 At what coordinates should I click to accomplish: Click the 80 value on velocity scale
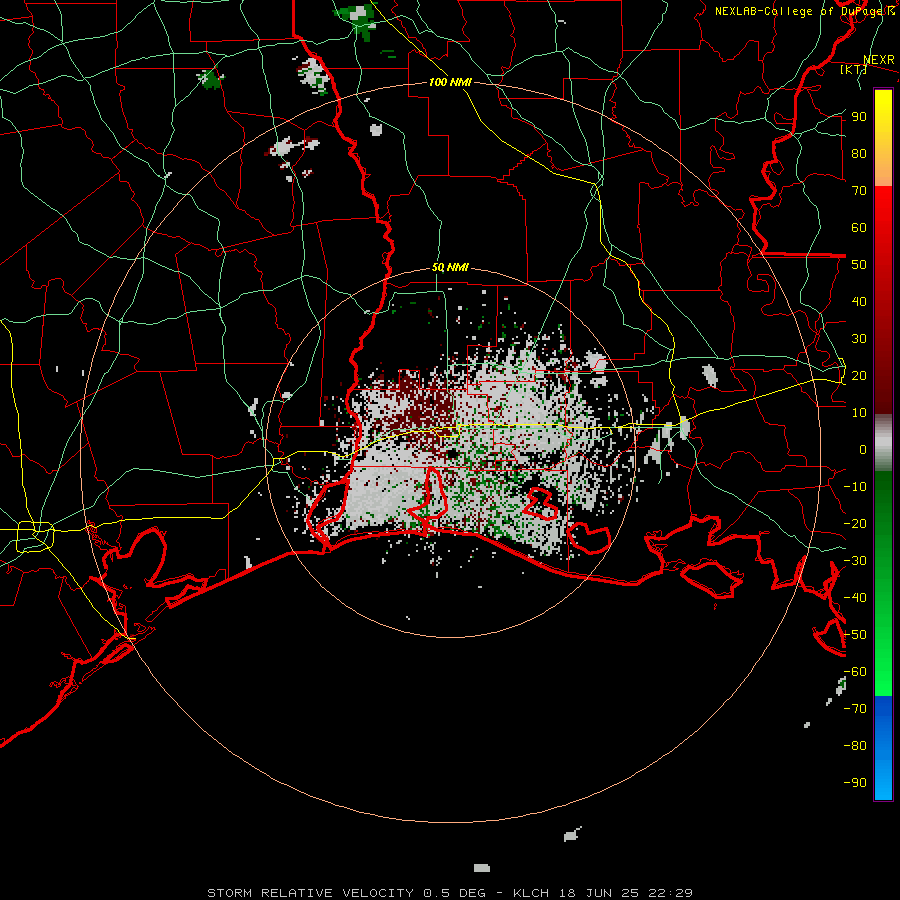coord(859,154)
